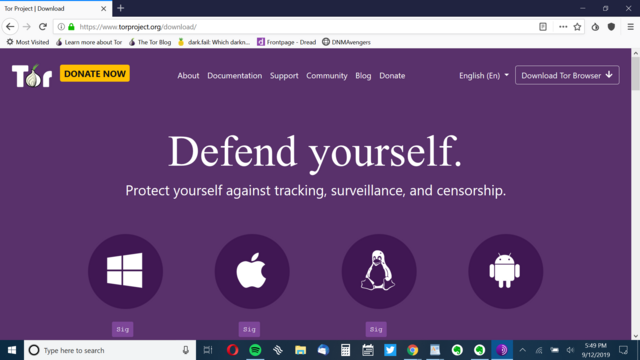Click the Tor onion logo on page

point(32,76)
